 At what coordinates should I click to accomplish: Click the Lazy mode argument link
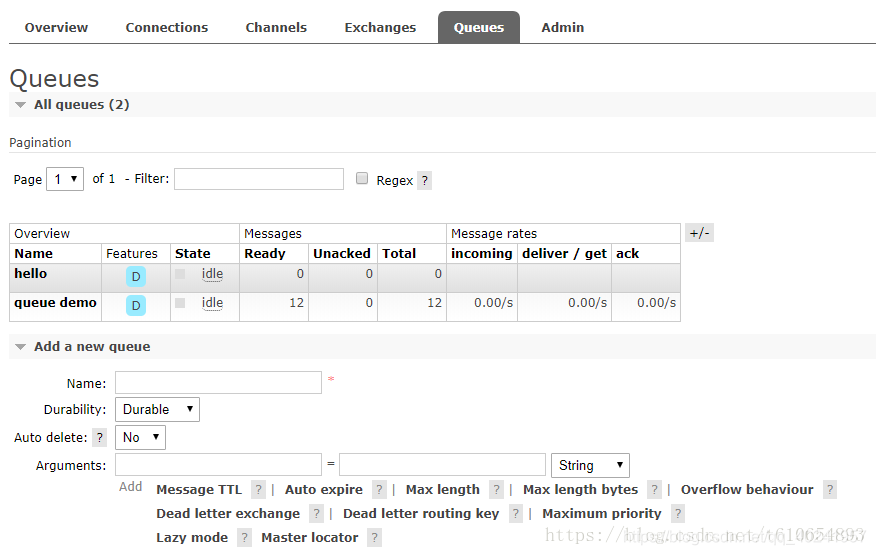(x=192, y=538)
